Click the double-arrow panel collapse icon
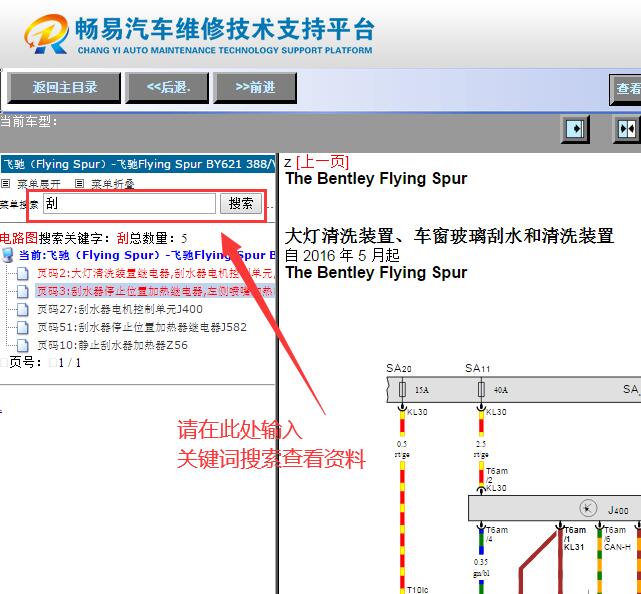This screenshot has height=594, width=641. [627, 129]
